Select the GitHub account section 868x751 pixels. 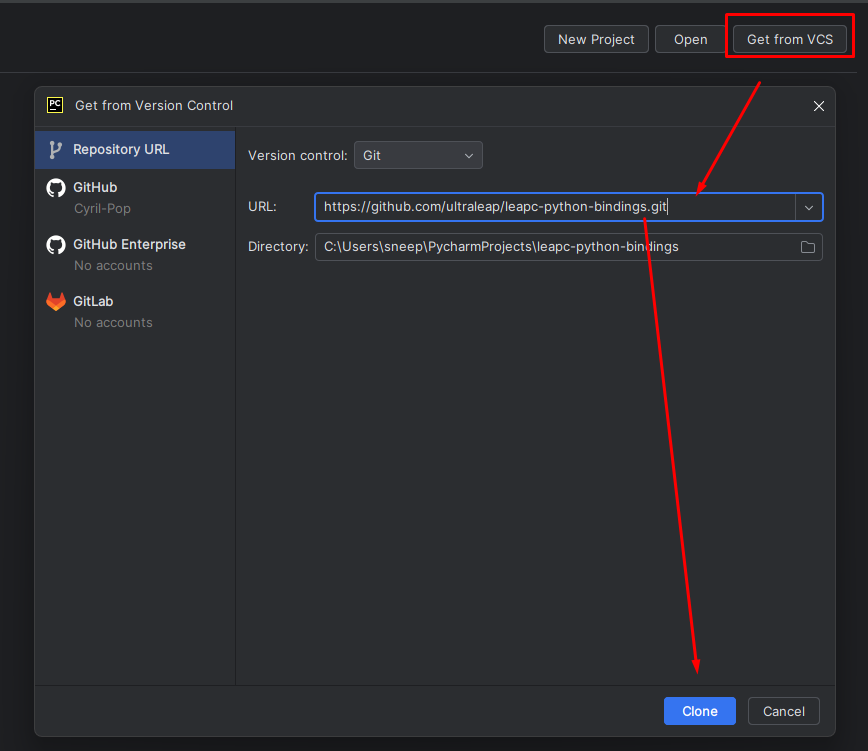[x=135, y=198]
